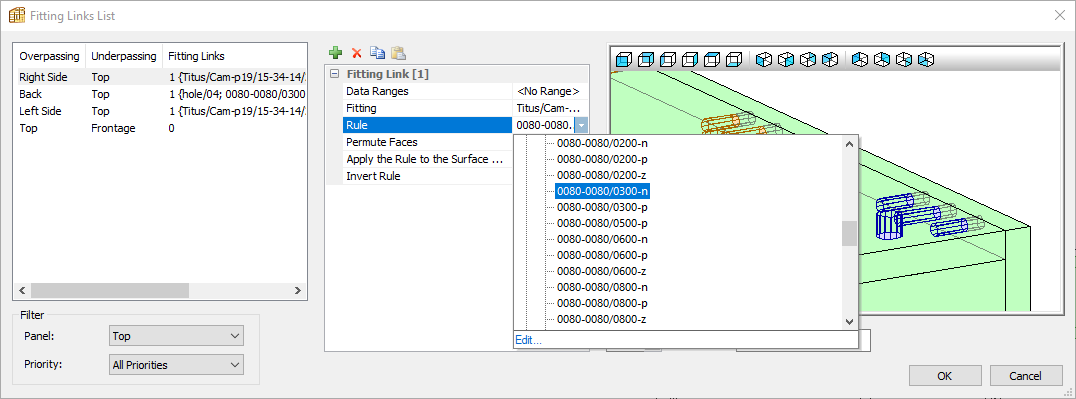Sort by Underpassing column header
Image resolution: width=1076 pixels, height=399 pixels.
click(x=124, y=56)
